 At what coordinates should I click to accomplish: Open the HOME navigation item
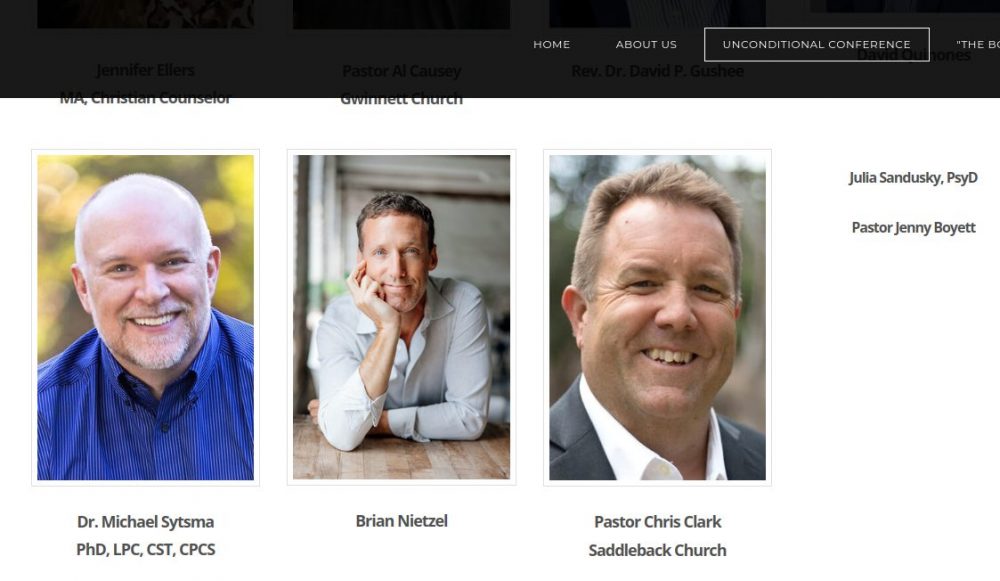coord(552,45)
